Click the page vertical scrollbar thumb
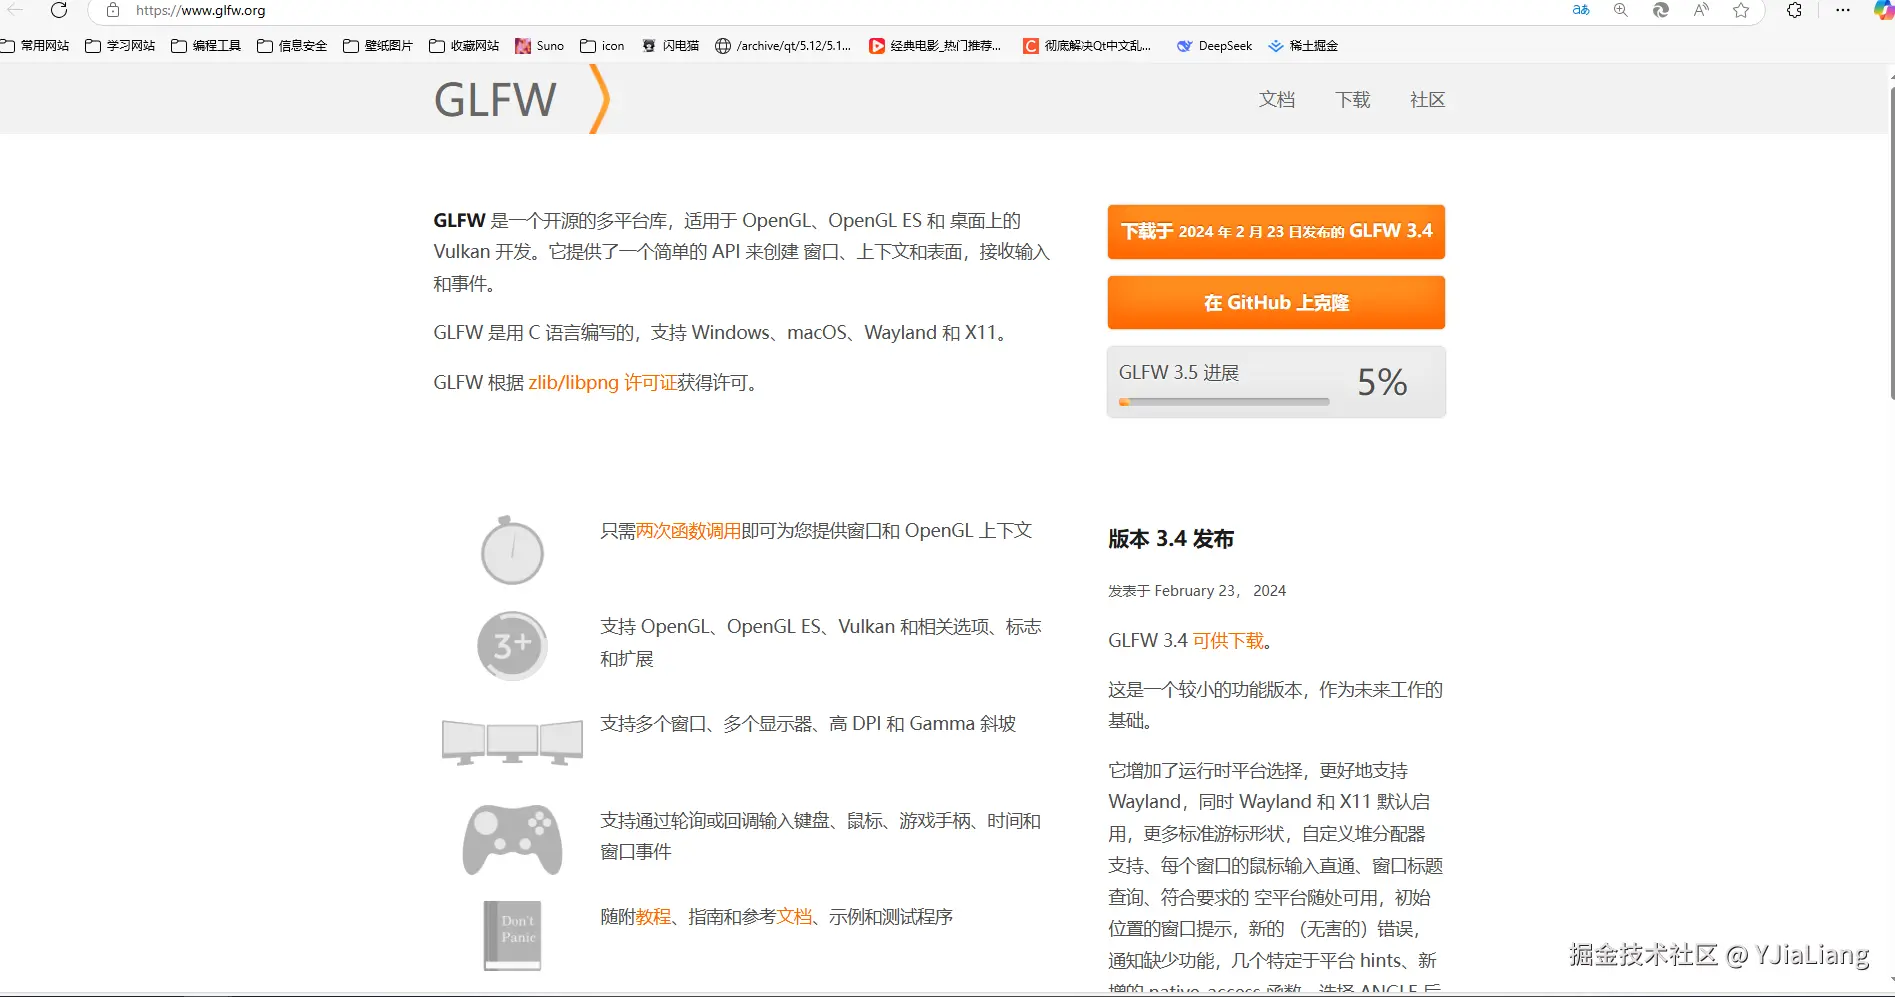The image size is (1895, 997). (x=1891, y=244)
